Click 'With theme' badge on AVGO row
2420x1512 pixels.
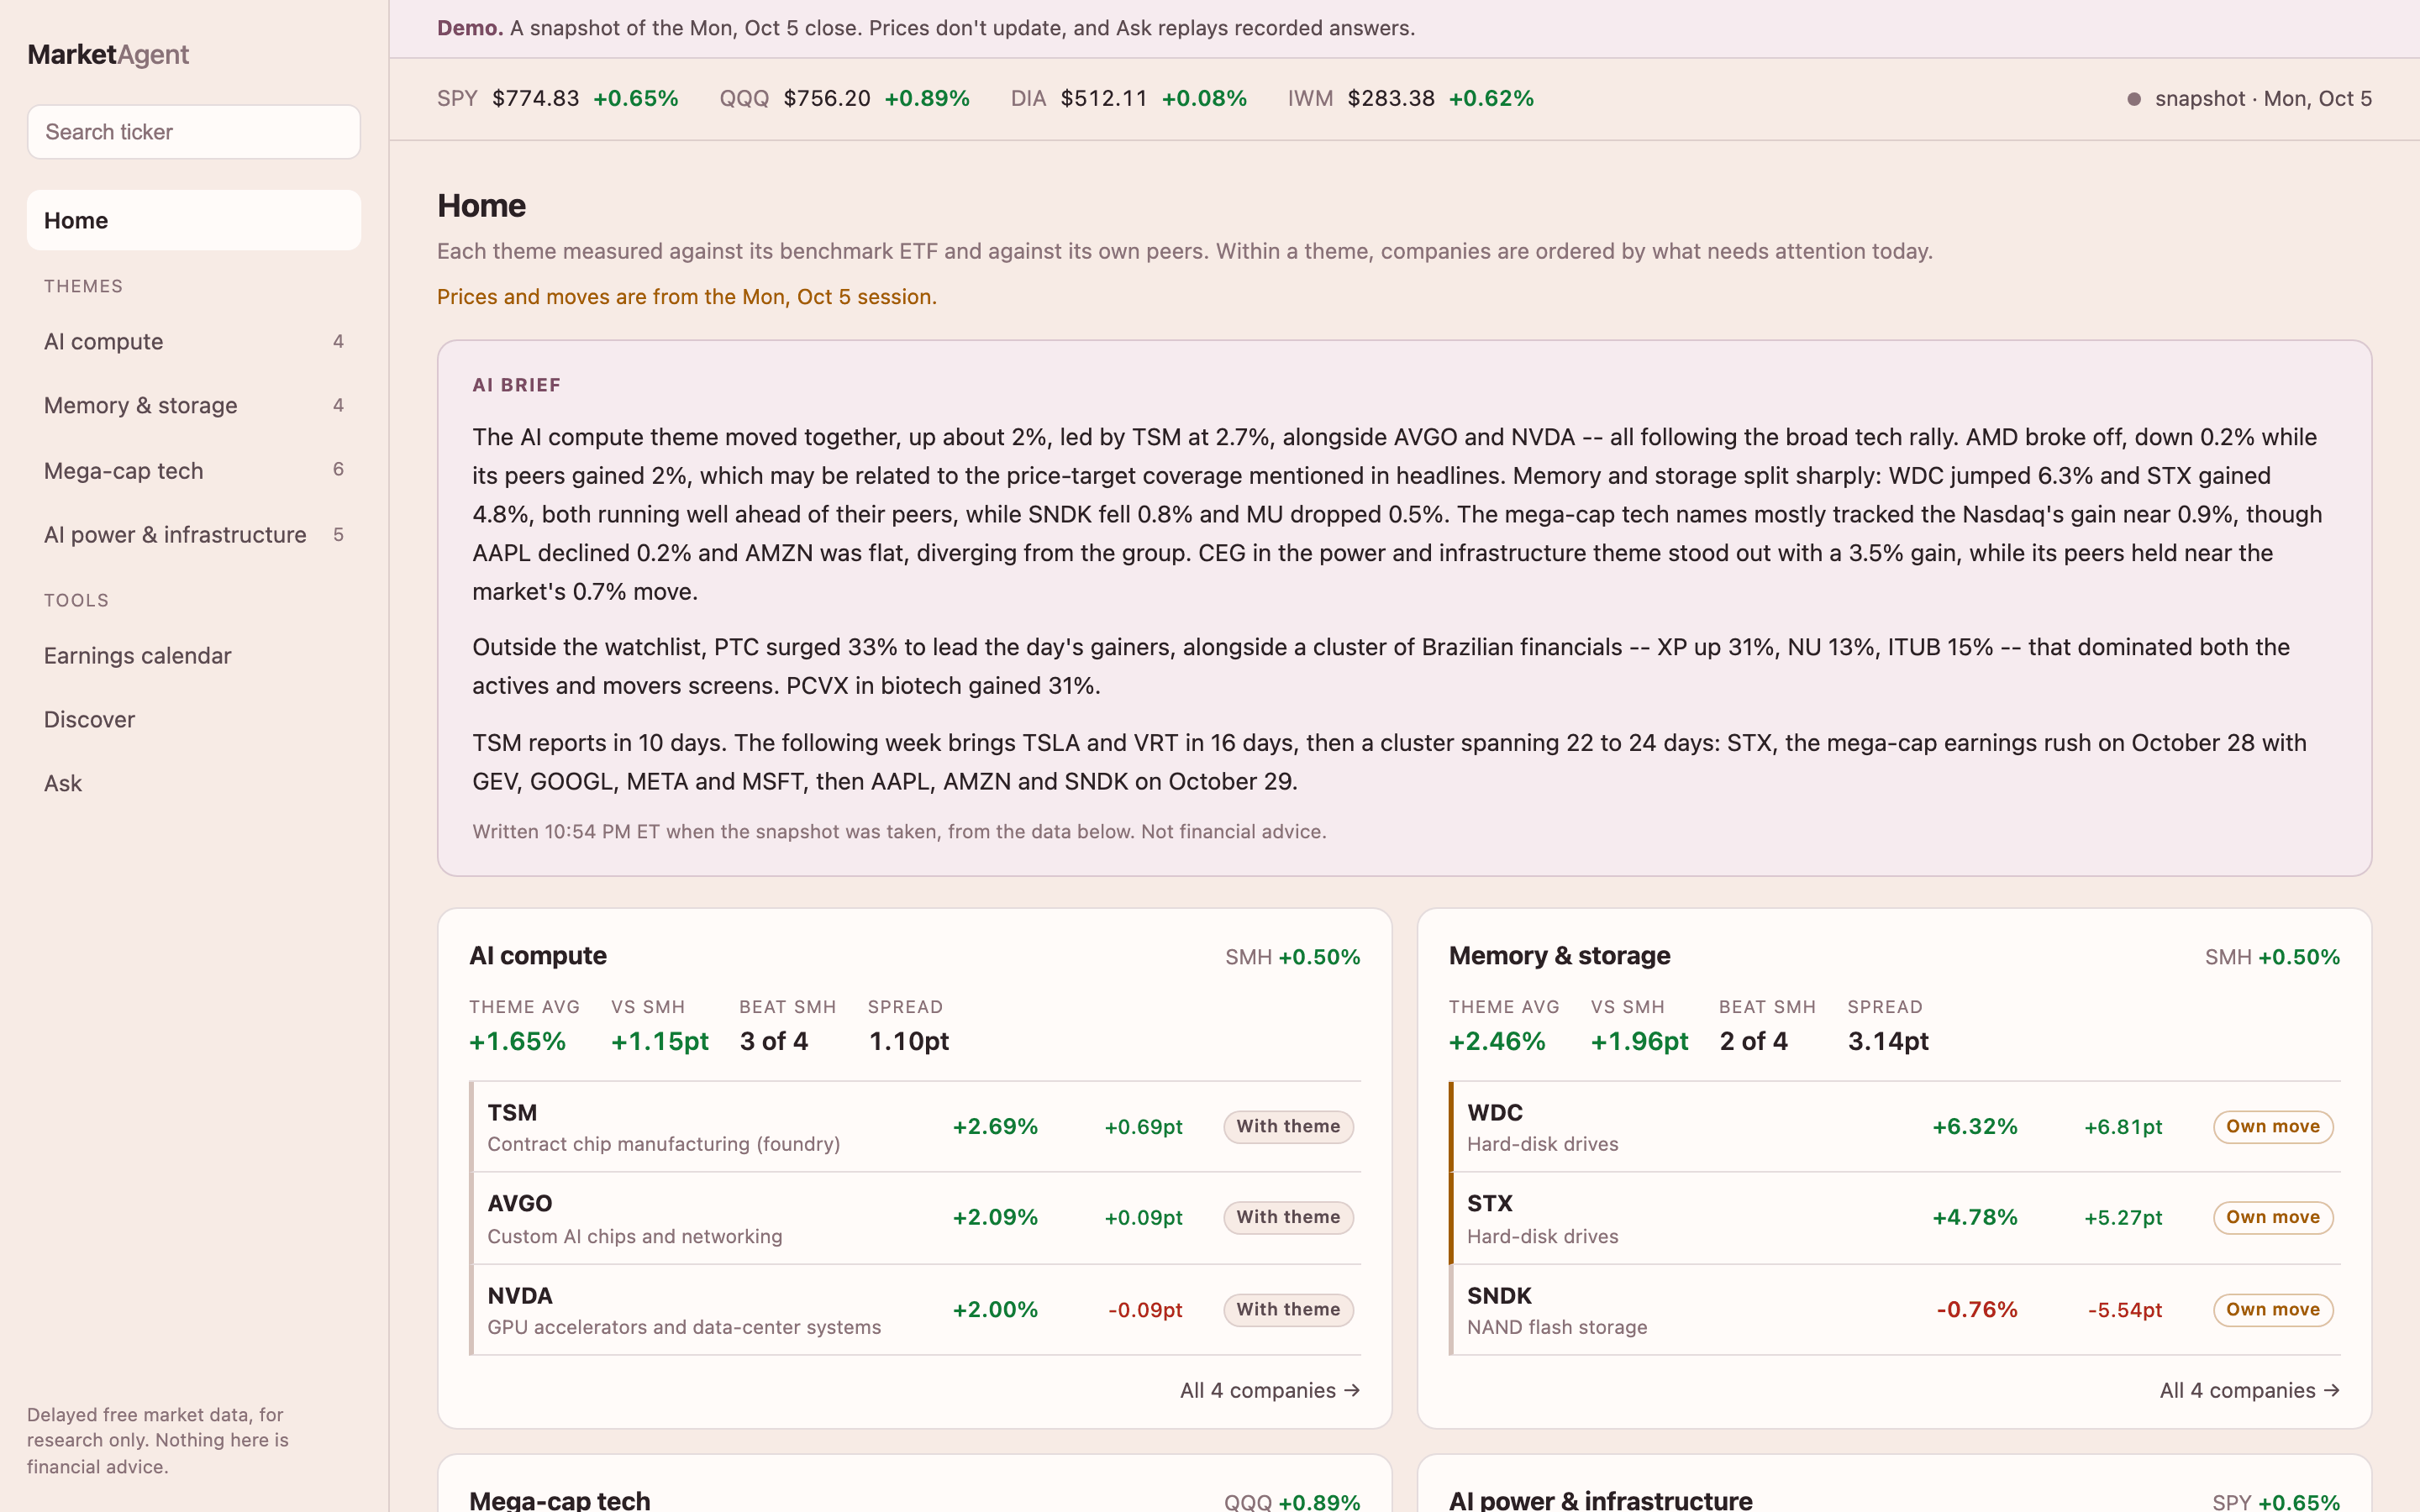1288,1218
